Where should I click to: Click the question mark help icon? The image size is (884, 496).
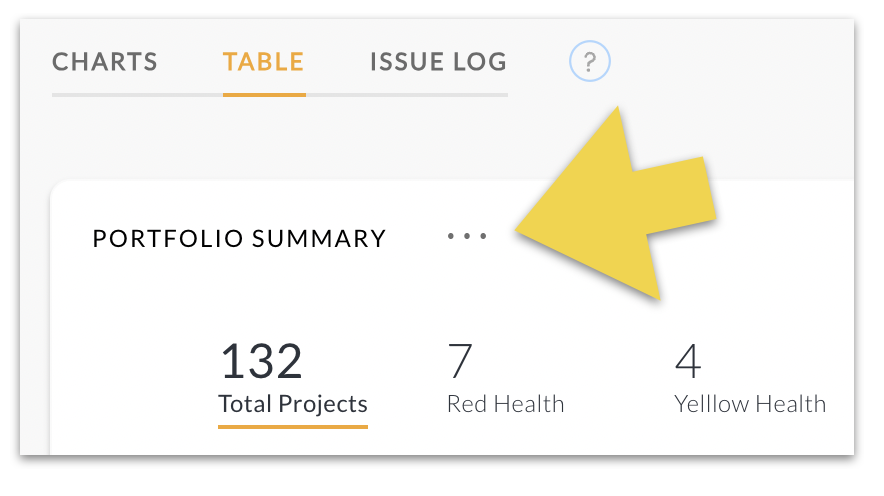coord(590,63)
